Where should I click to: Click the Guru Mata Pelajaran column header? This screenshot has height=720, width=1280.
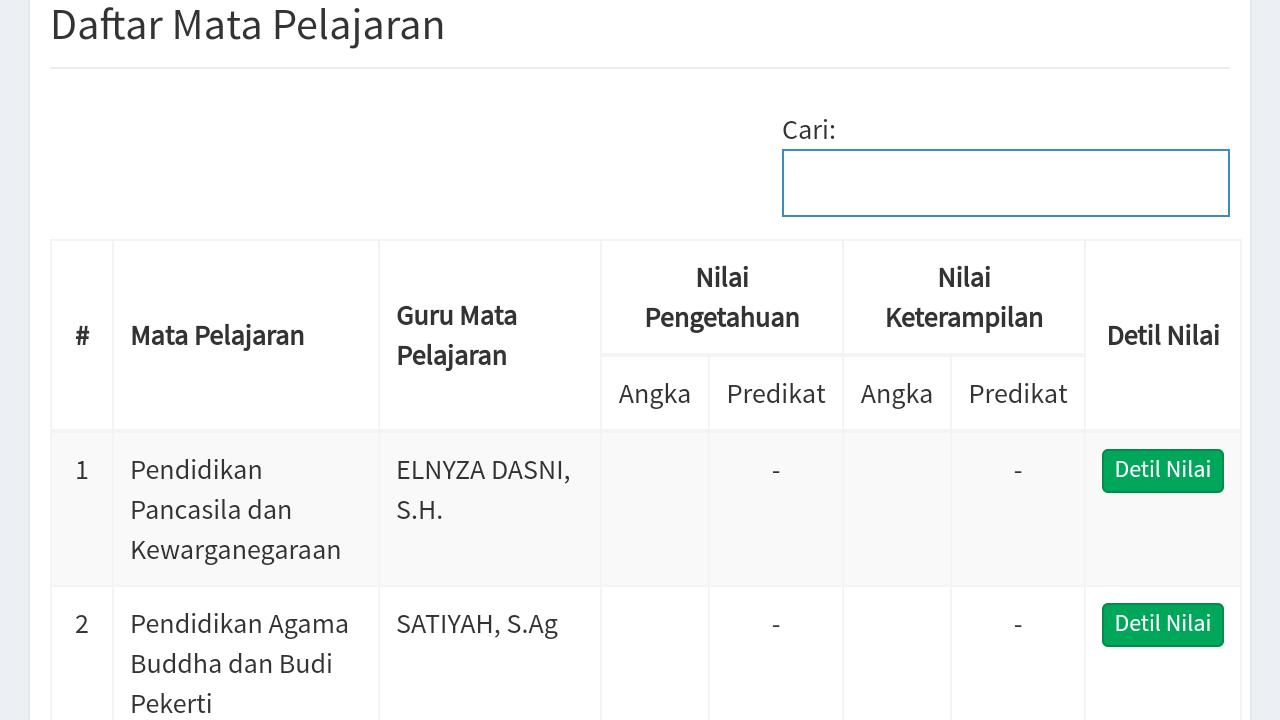point(456,336)
